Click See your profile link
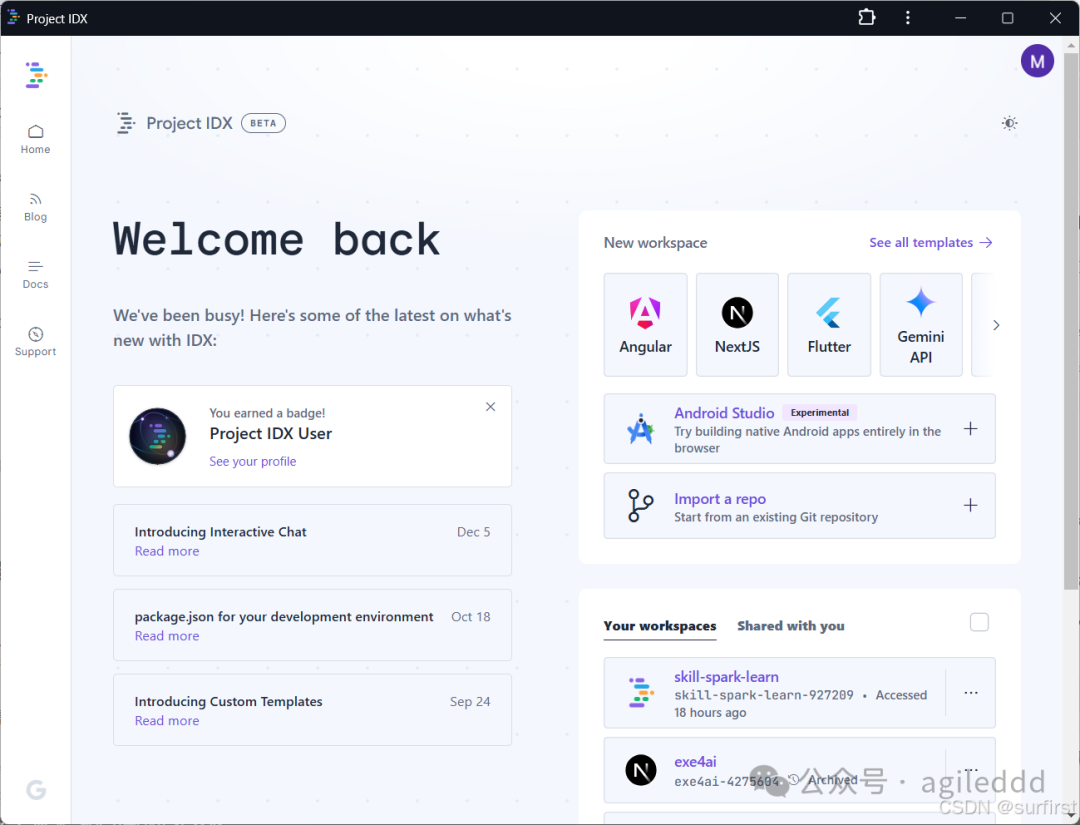 tap(253, 461)
